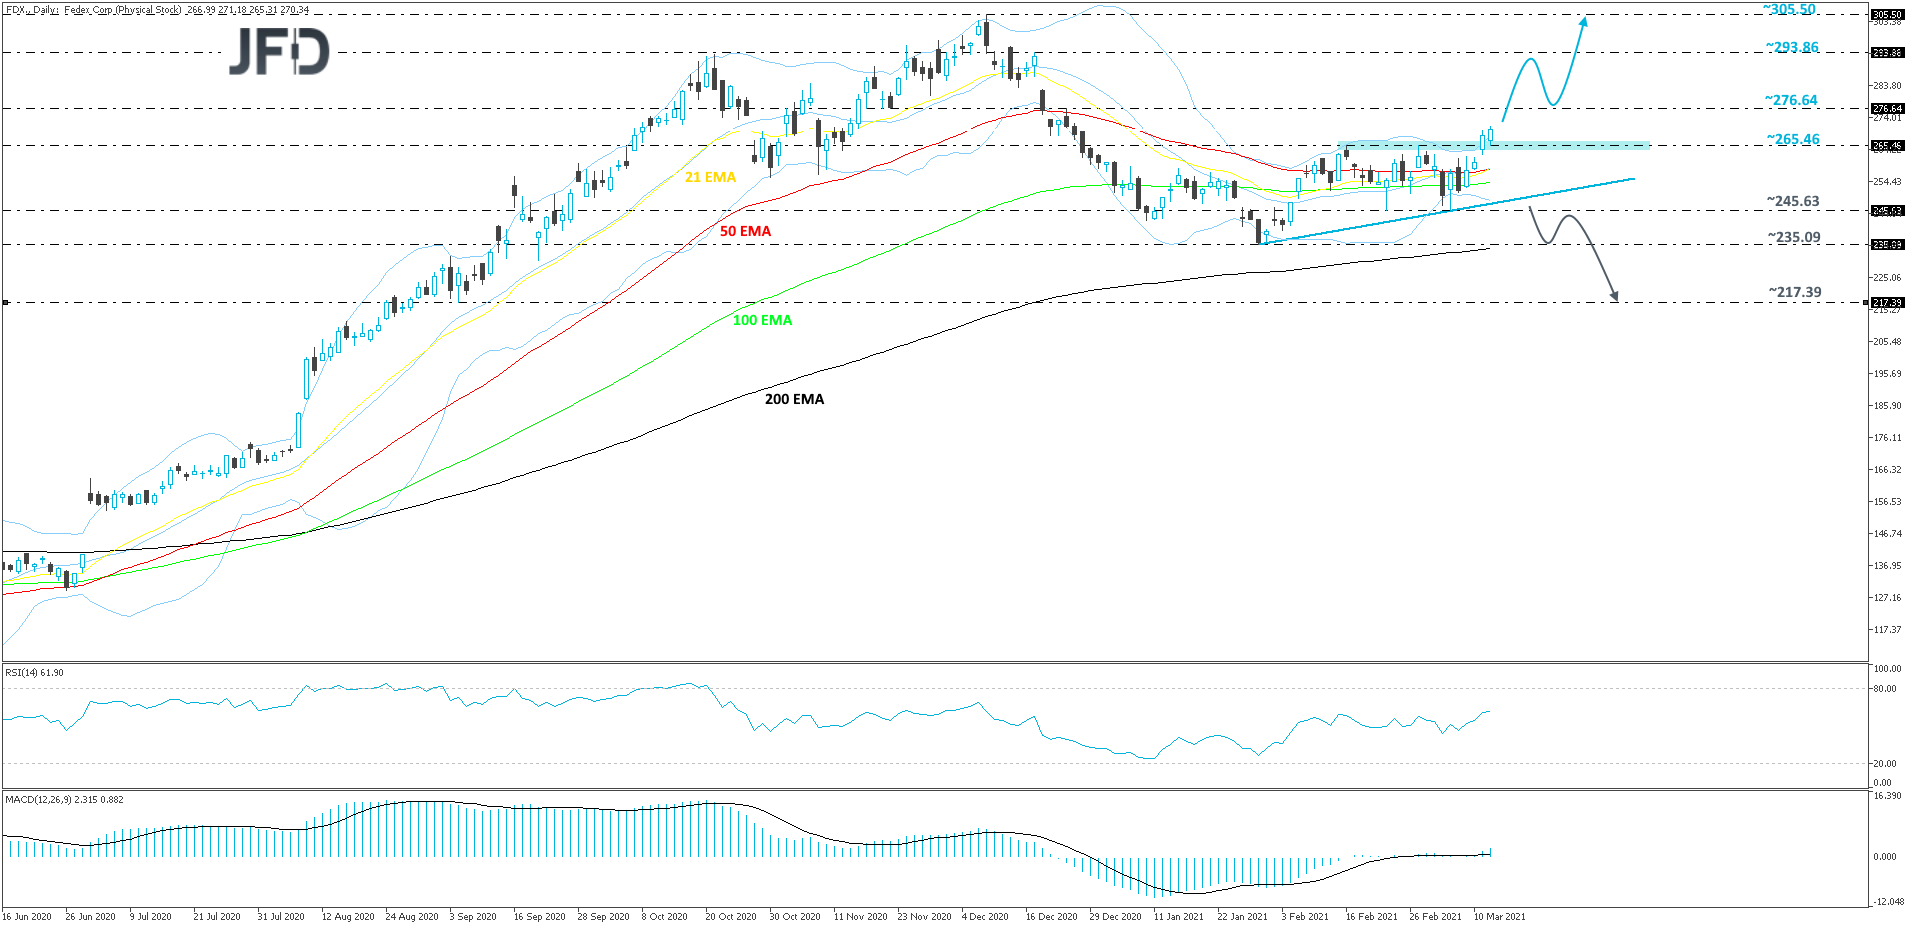Image resolution: width=1916 pixels, height=928 pixels.
Task: Click the 21 EMA label
Action: coord(710,177)
